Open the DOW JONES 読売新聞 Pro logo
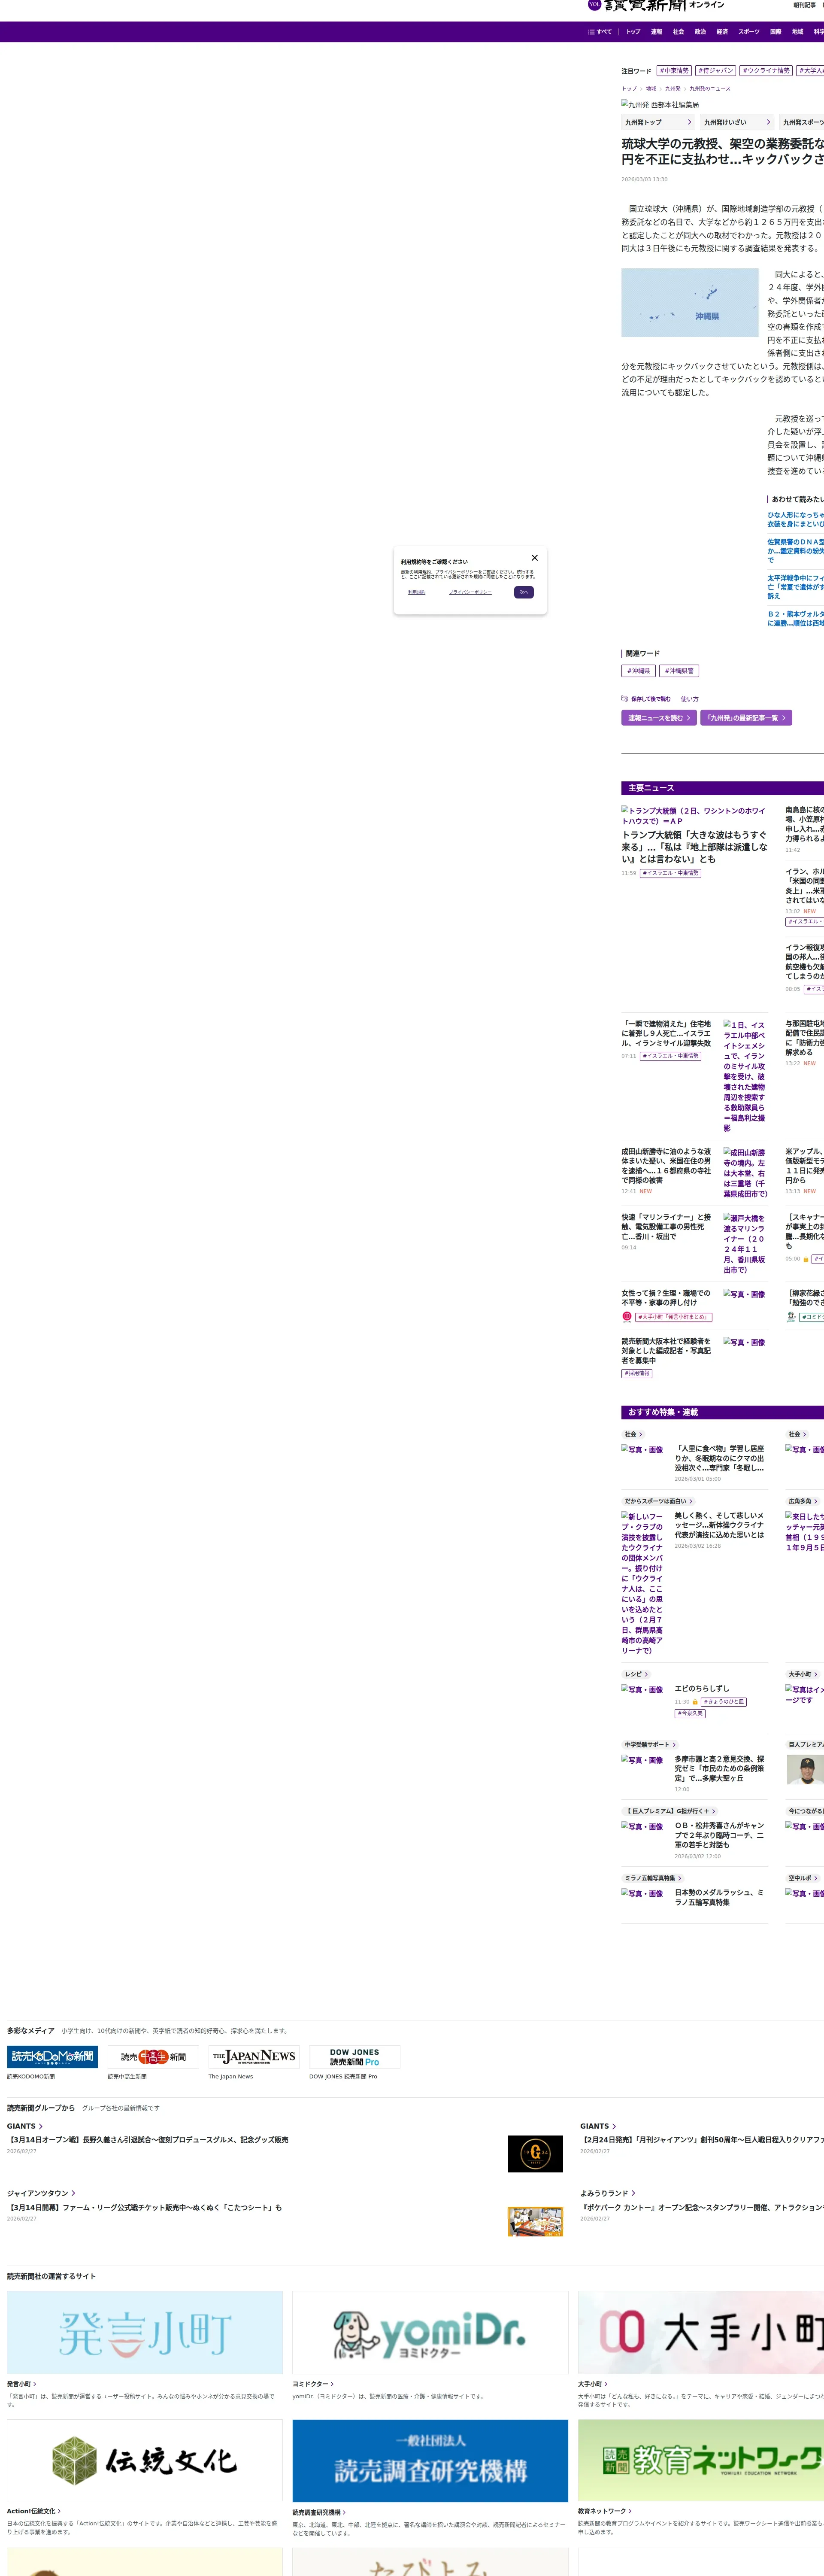Viewport: 824px width, 2576px height. click(x=354, y=2057)
